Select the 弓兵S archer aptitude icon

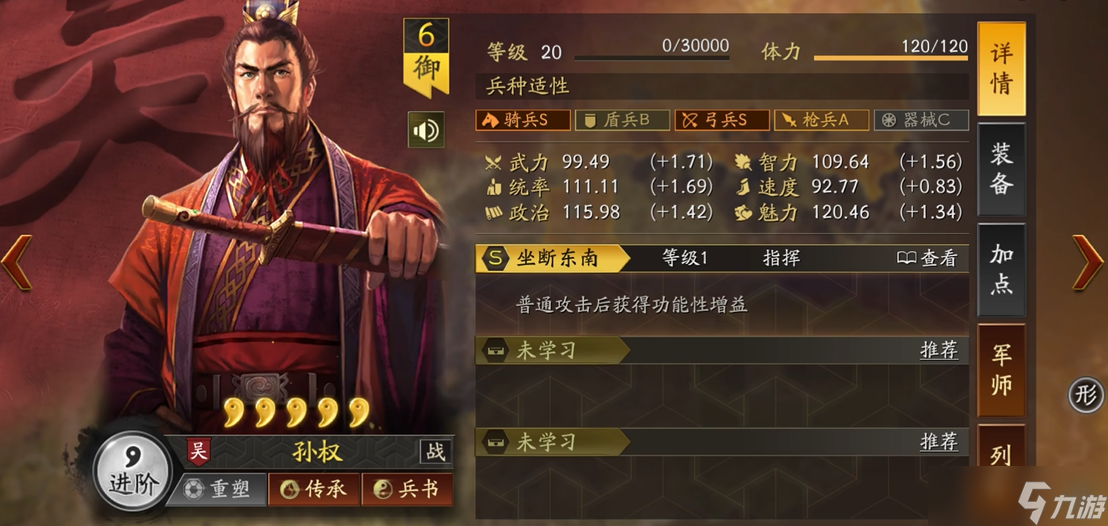(721, 120)
